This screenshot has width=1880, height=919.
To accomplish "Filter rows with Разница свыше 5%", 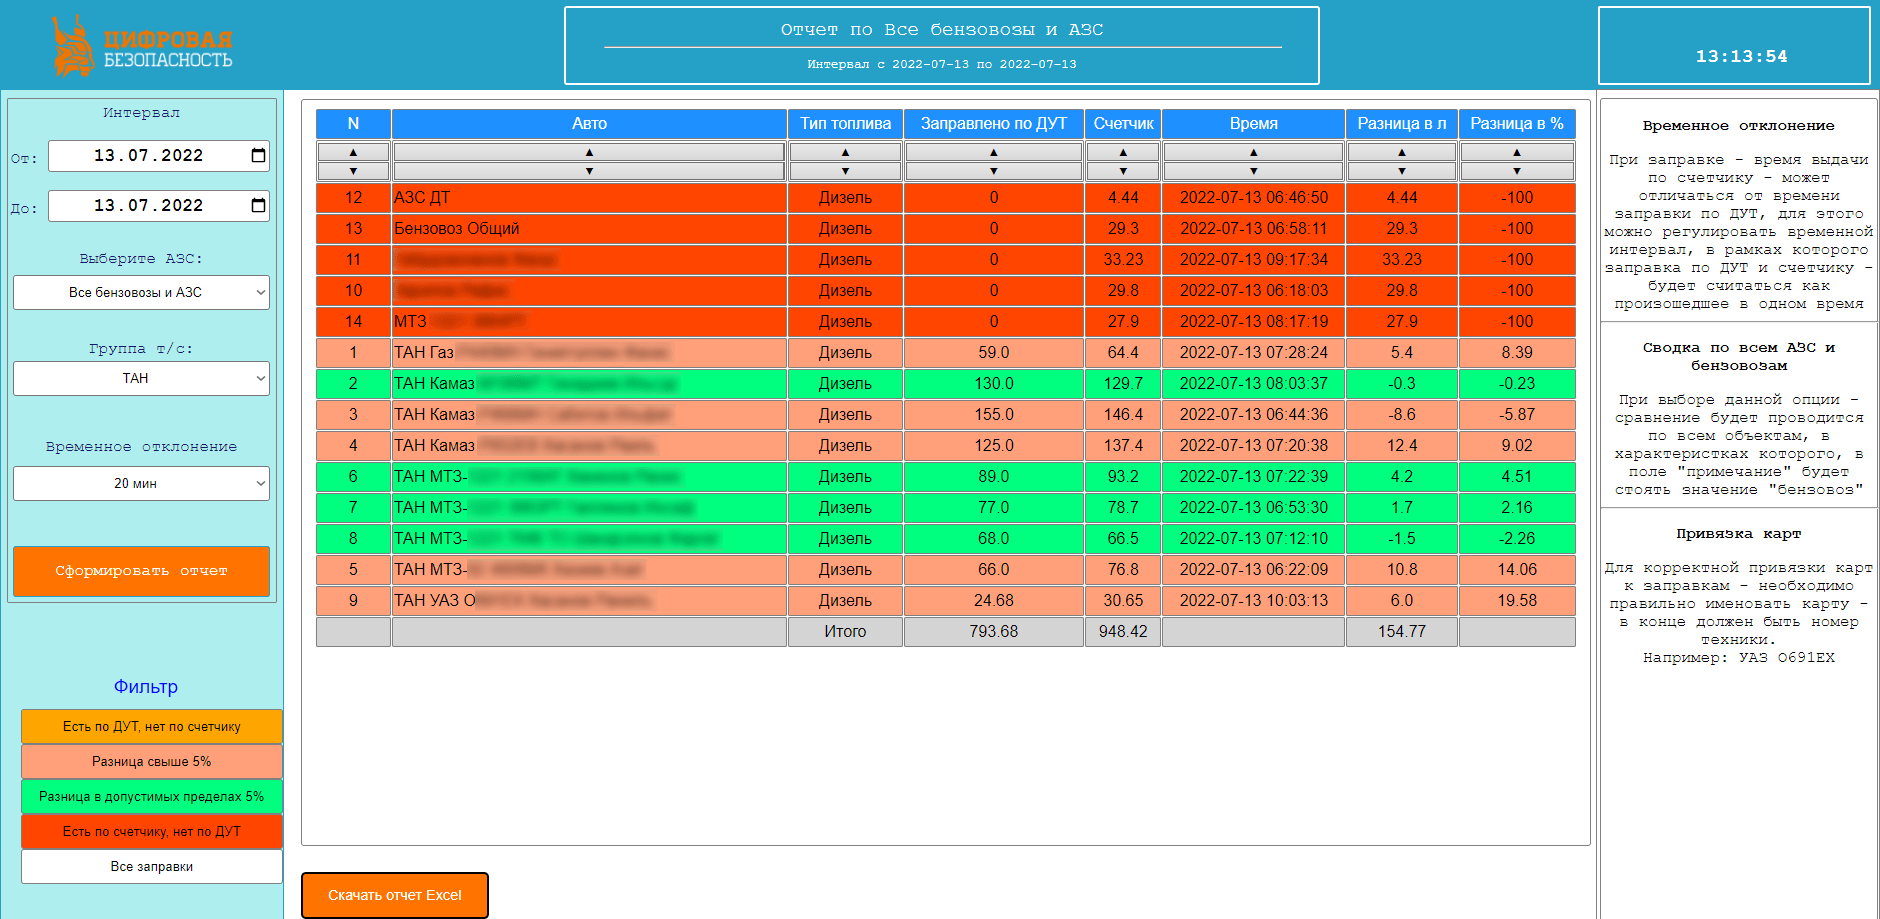I will (152, 762).
